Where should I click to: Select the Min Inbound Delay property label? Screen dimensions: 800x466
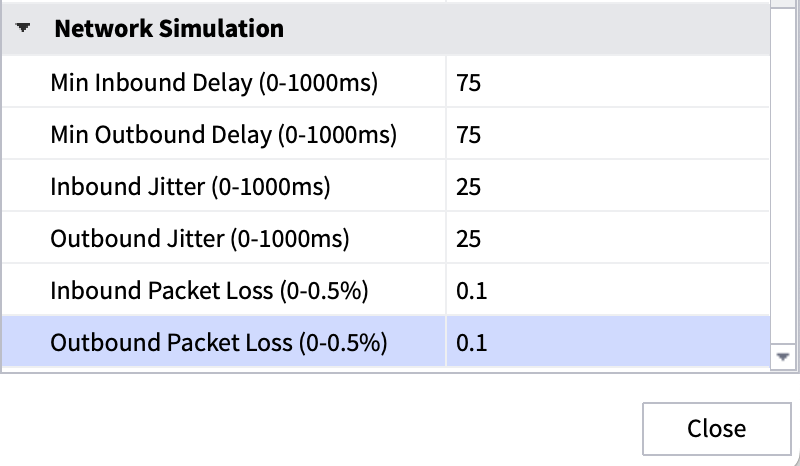pos(214,82)
